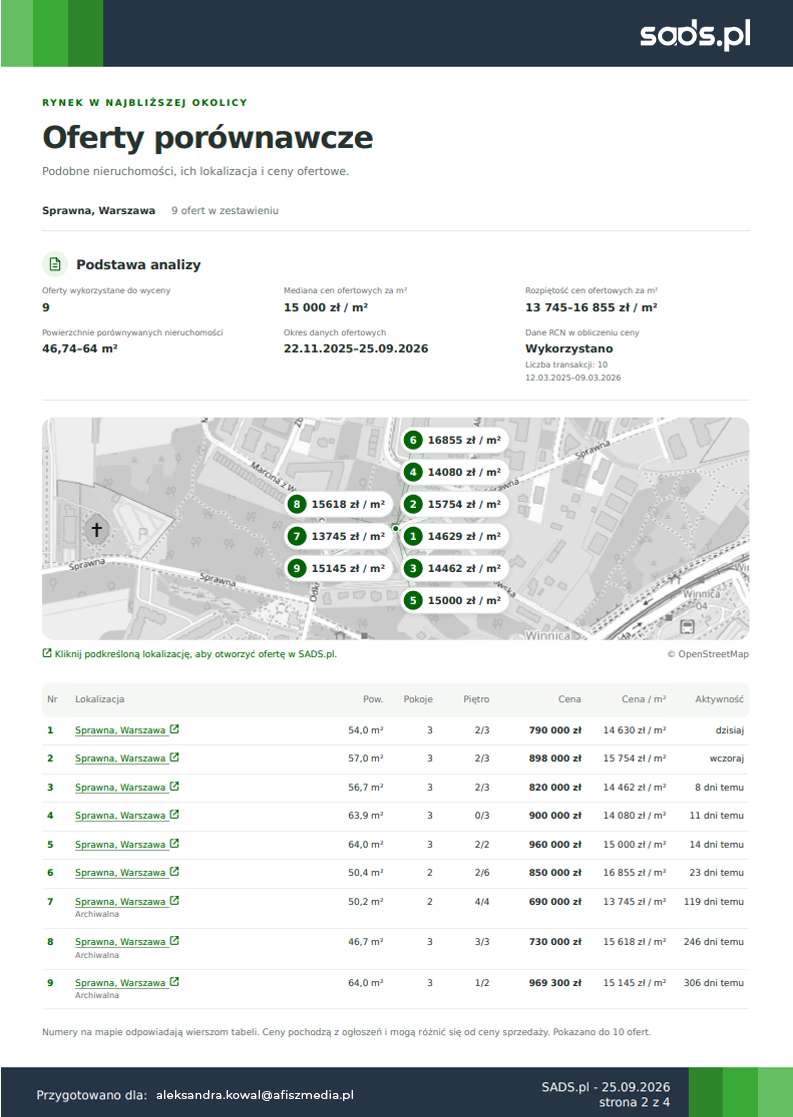
Task: Select map marker 3 at 14462 zł / m²
Action: click(454, 568)
